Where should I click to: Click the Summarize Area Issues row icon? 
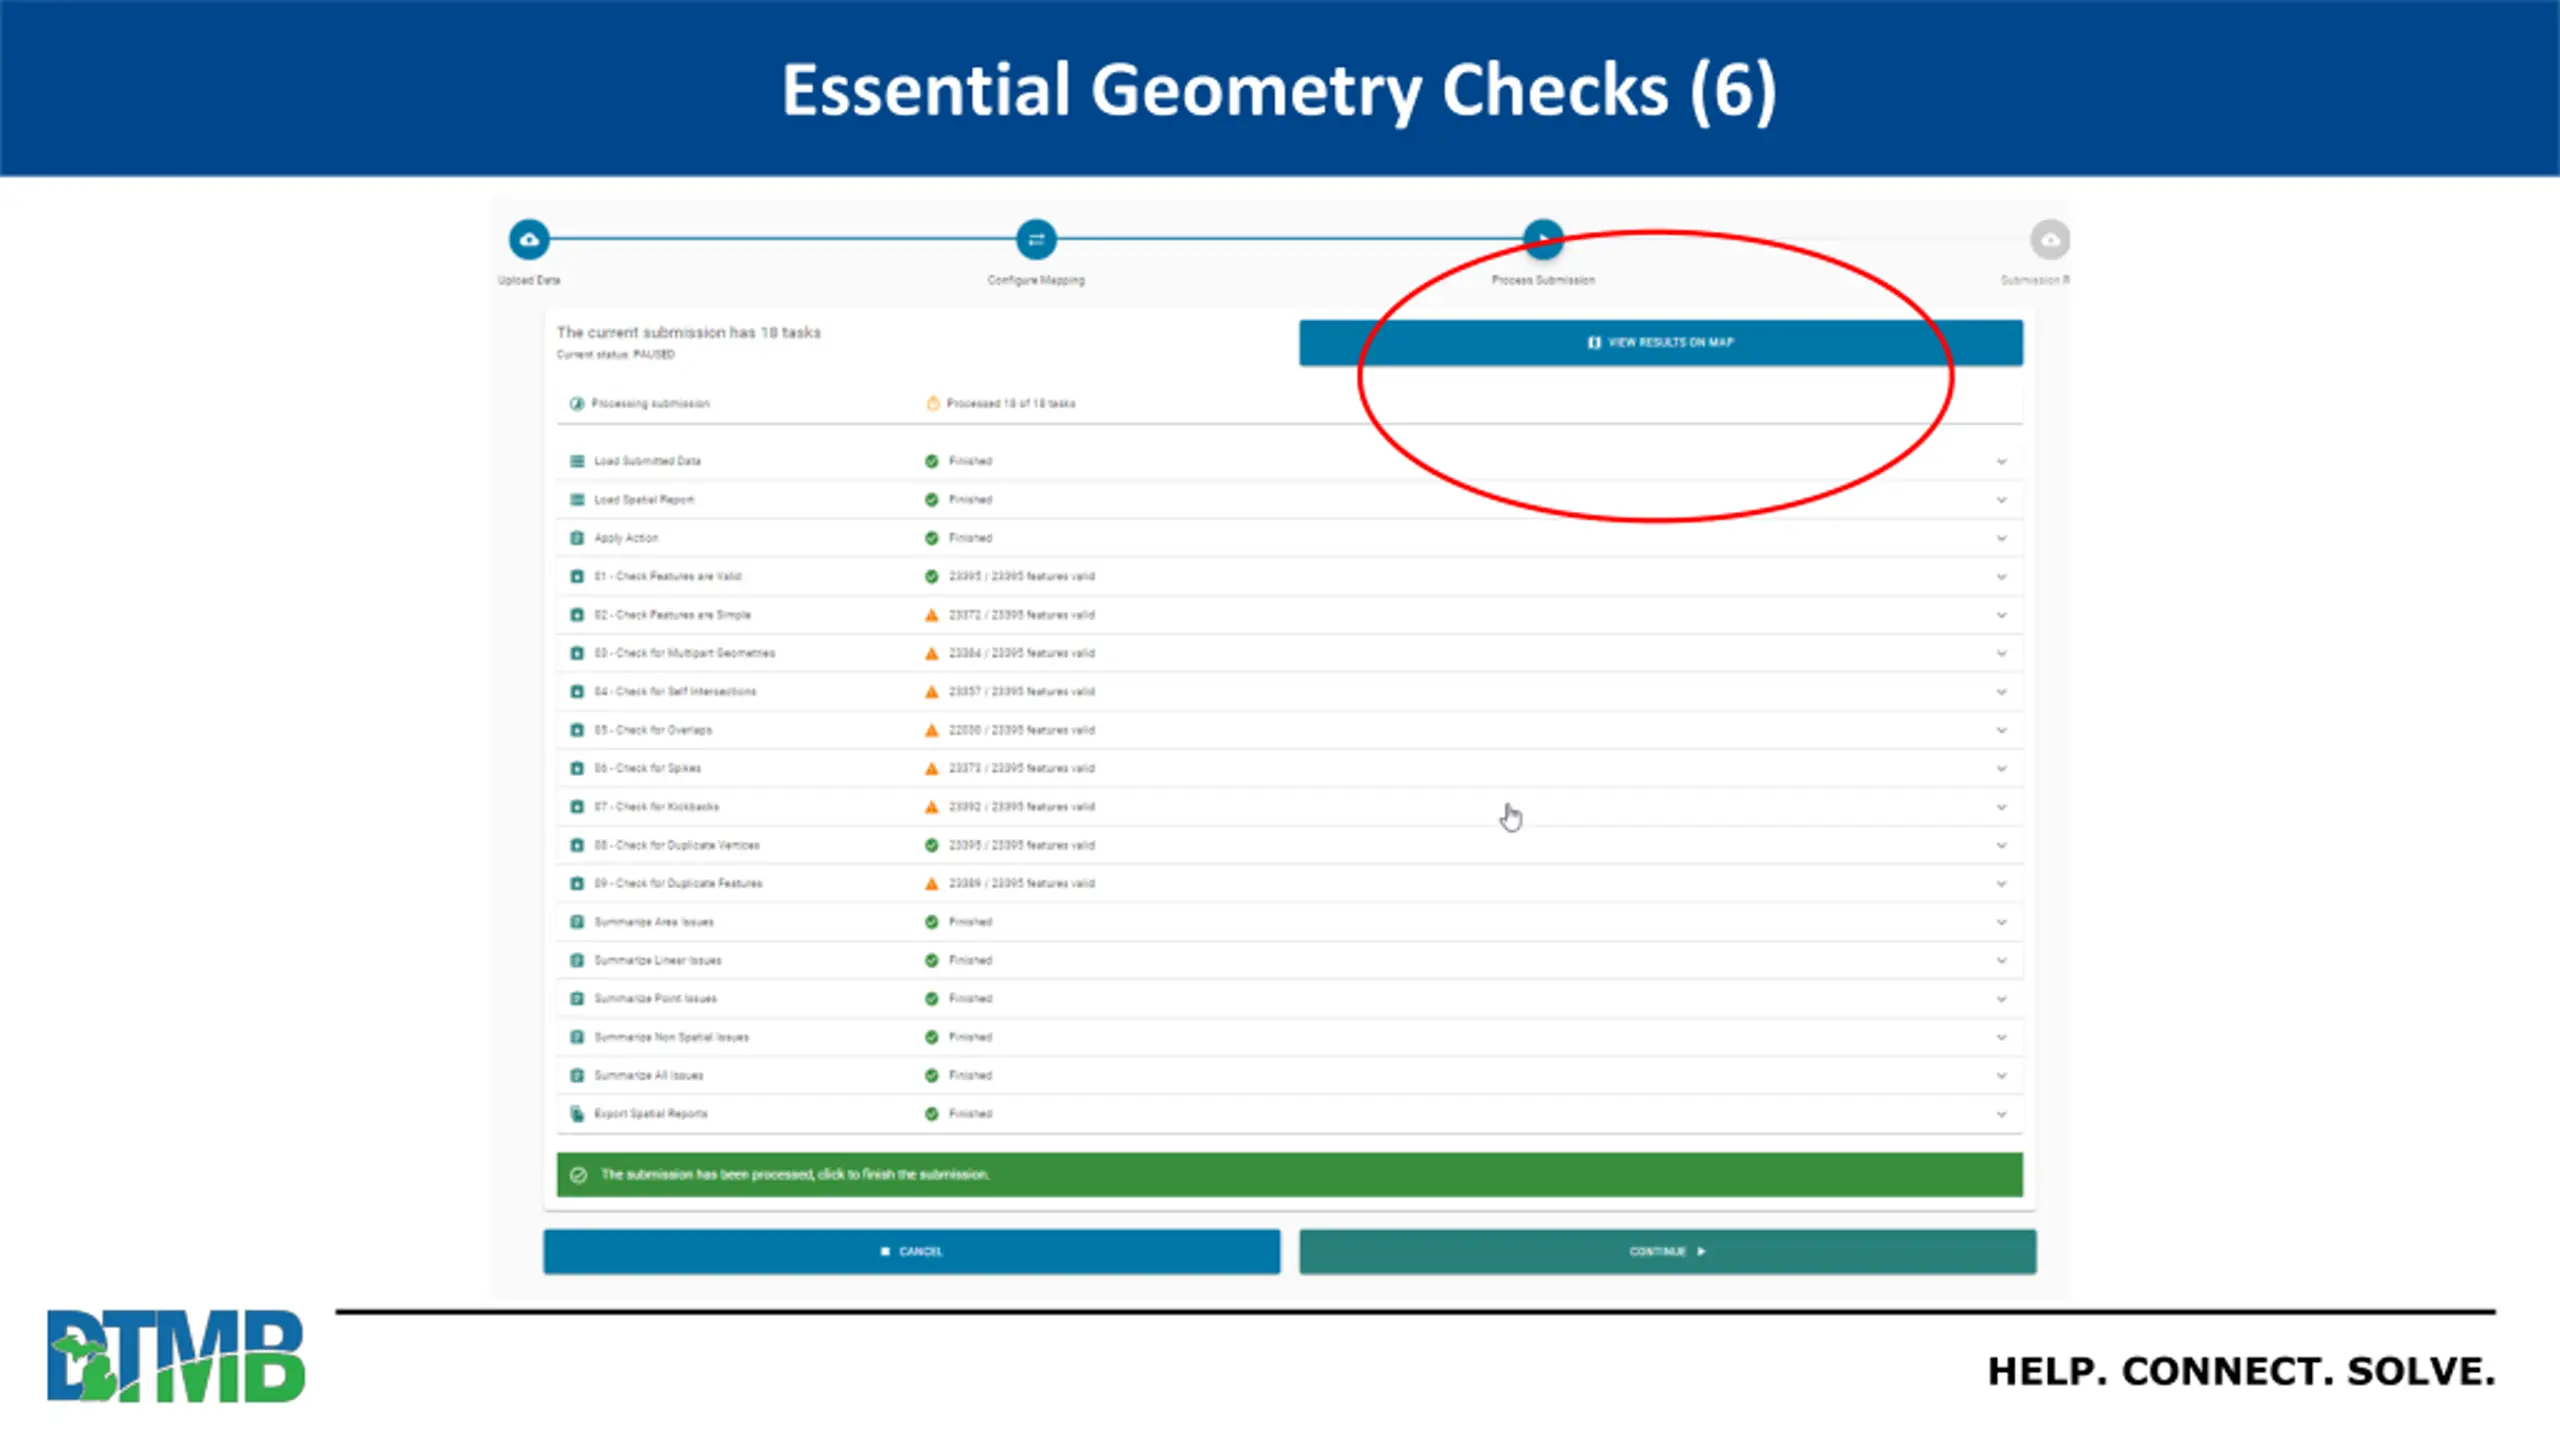[x=577, y=922]
